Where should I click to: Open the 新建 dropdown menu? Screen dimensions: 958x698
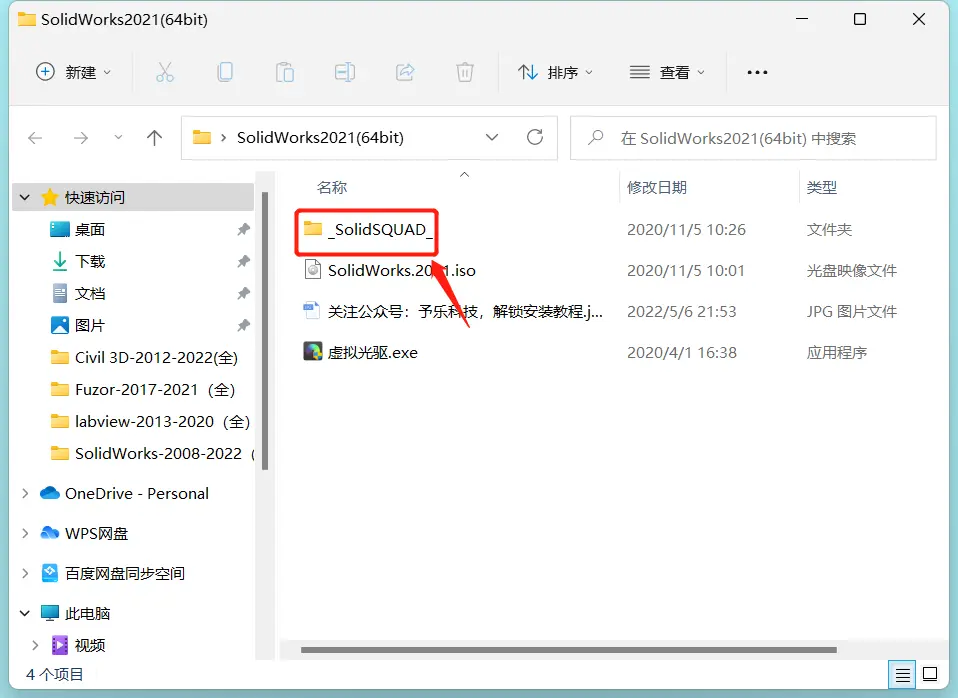pos(73,72)
